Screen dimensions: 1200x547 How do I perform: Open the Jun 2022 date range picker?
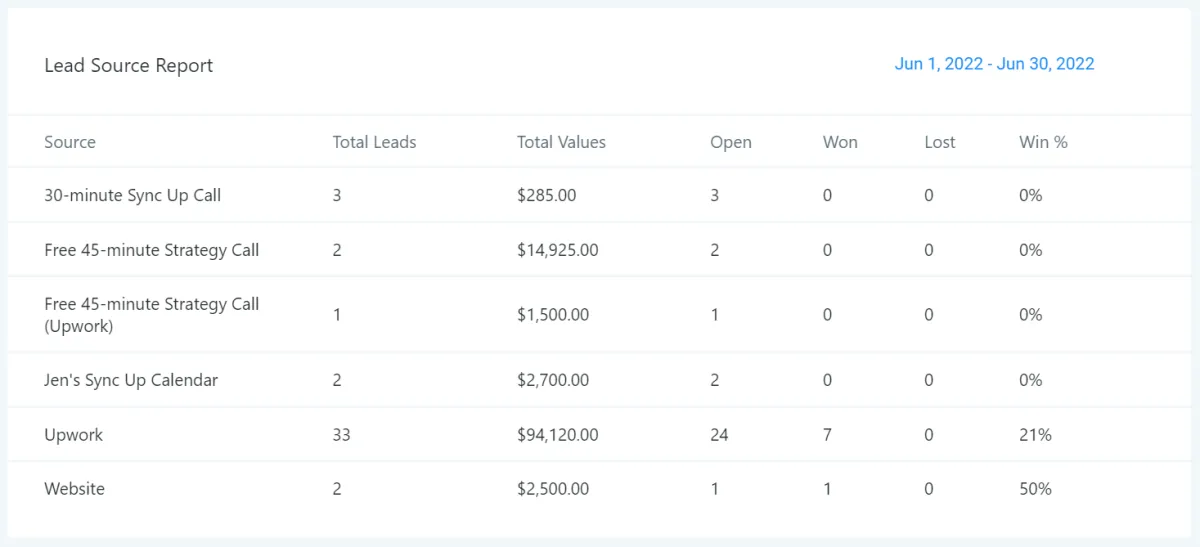click(994, 64)
